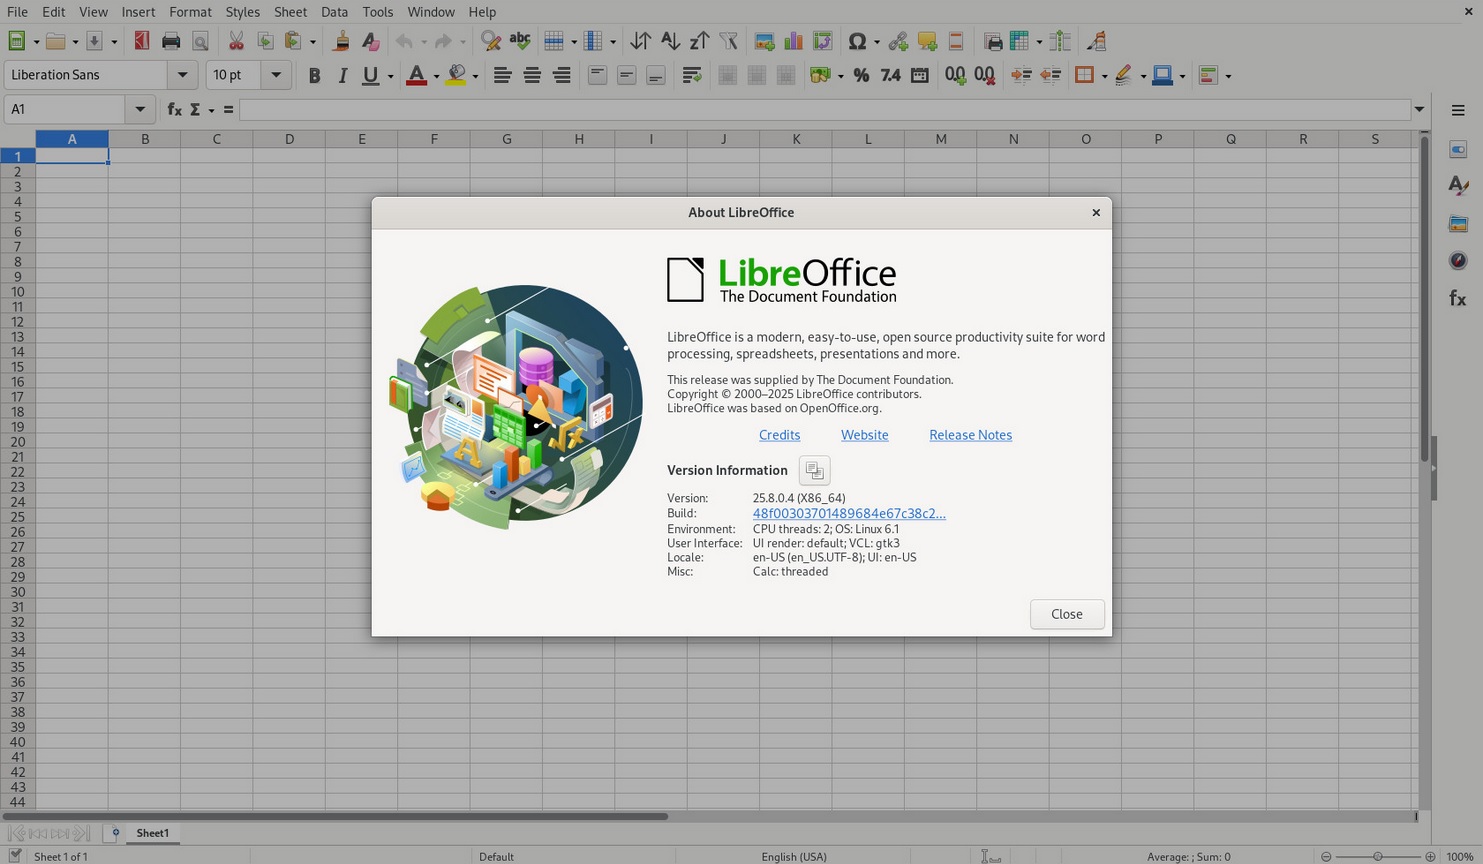Insert a comment
This screenshot has height=864, width=1483.
click(x=927, y=41)
